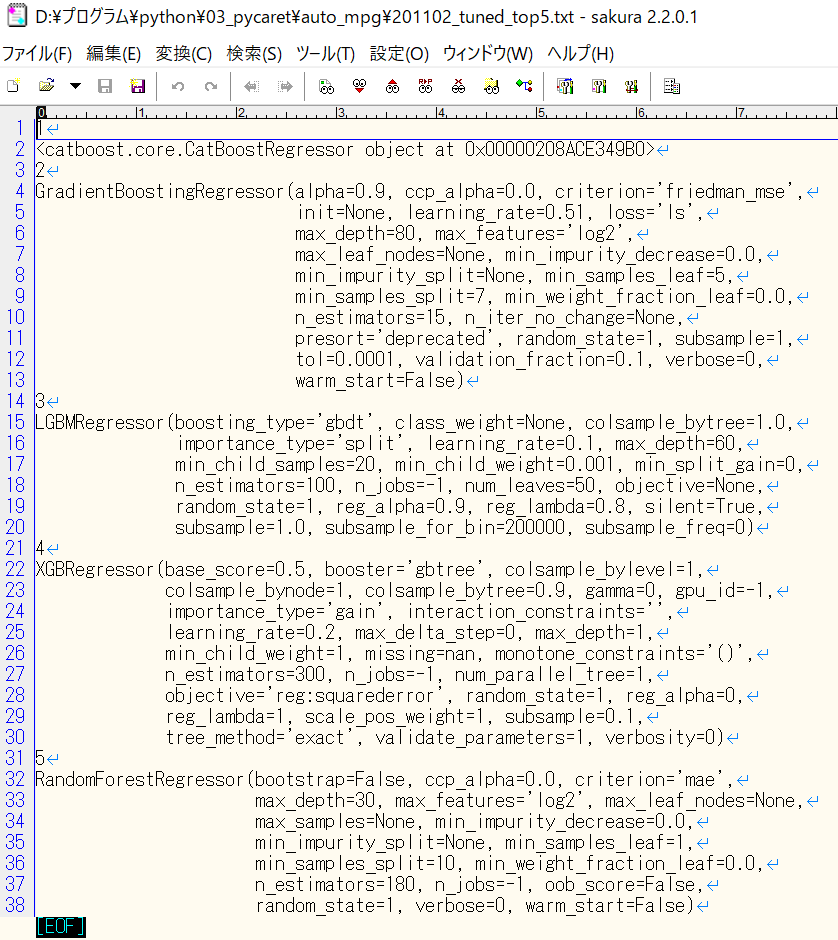Clear search marks with red X icon
Screen dimensions: 838x940
[458, 86]
